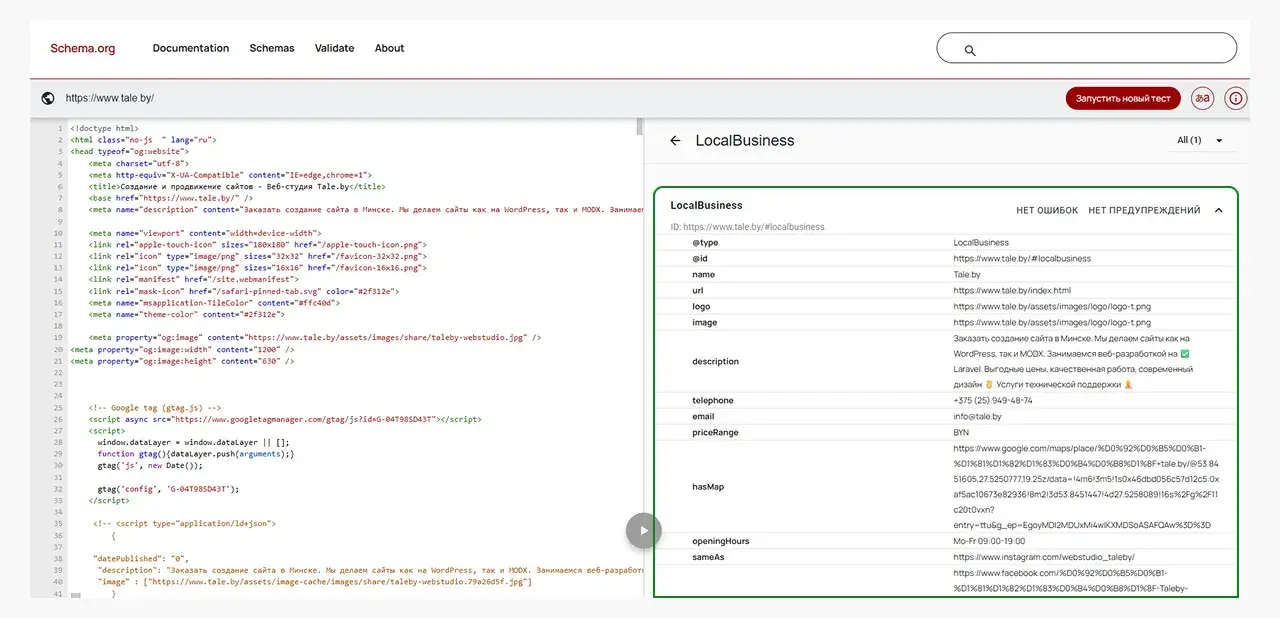Click the code panel horizontal scrollbar
1280x618 pixels.
[76, 595]
